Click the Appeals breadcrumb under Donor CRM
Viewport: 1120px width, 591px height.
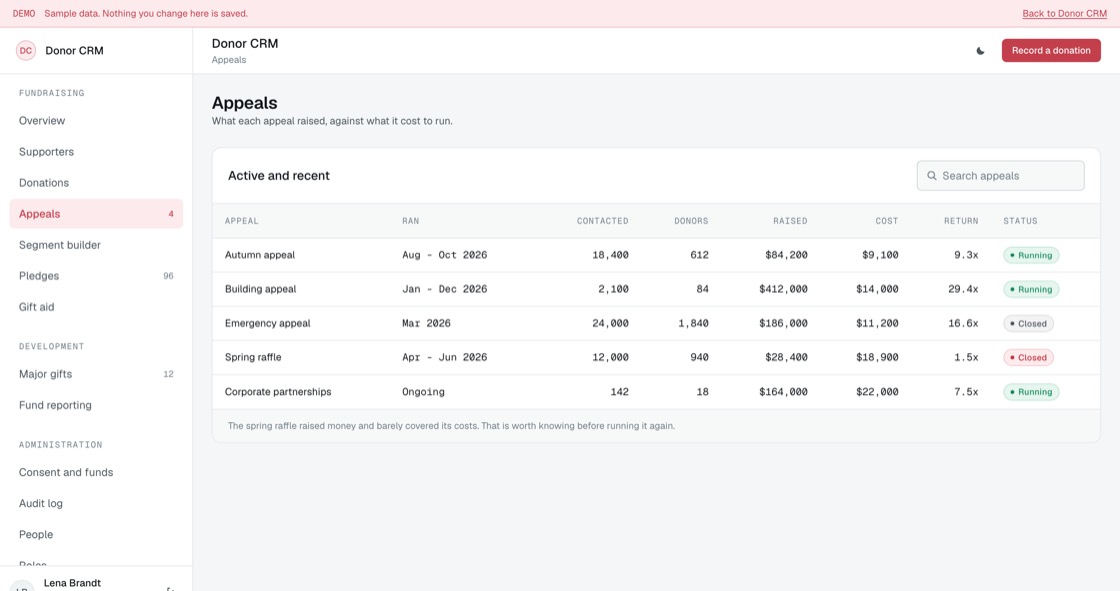pyautogui.click(x=229, y=60)
